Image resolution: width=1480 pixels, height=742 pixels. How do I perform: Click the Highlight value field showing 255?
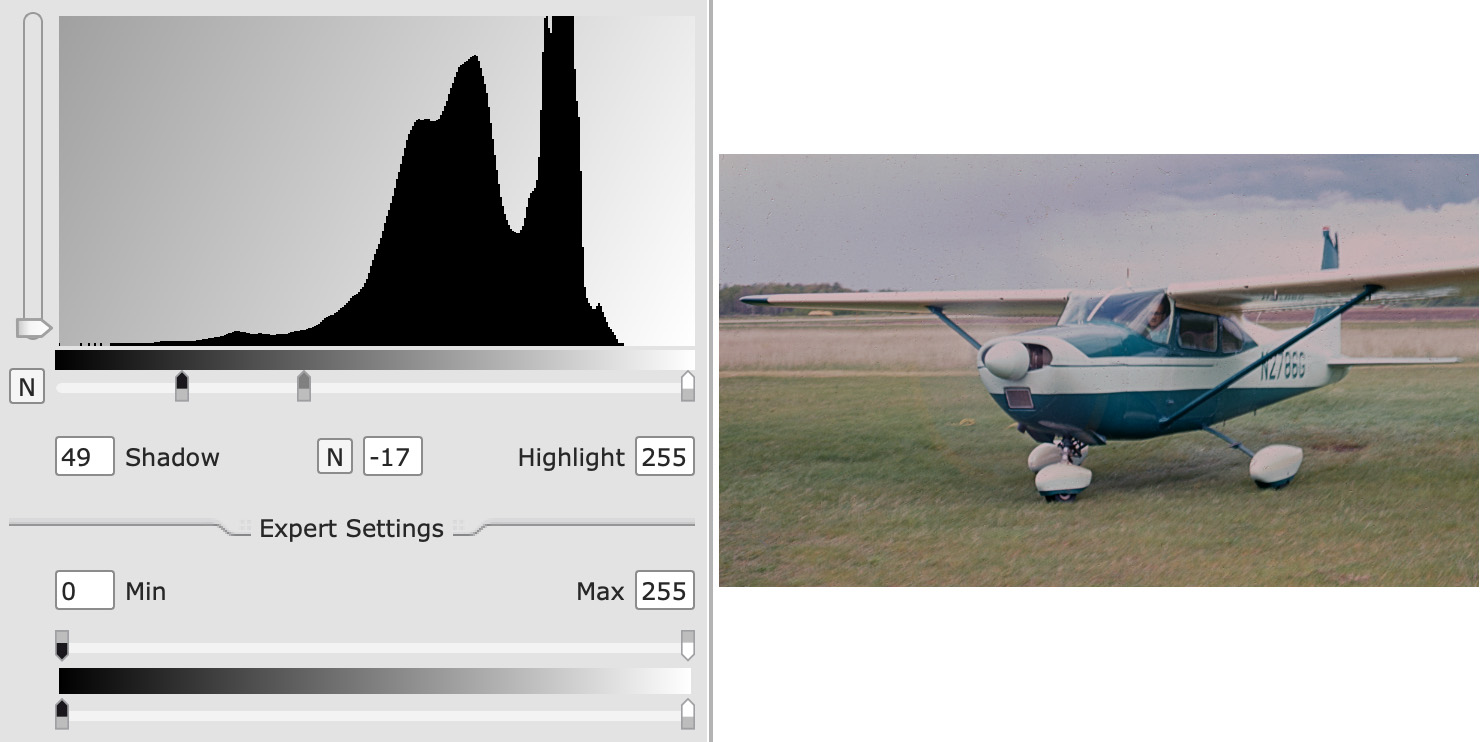coord(664,457)
